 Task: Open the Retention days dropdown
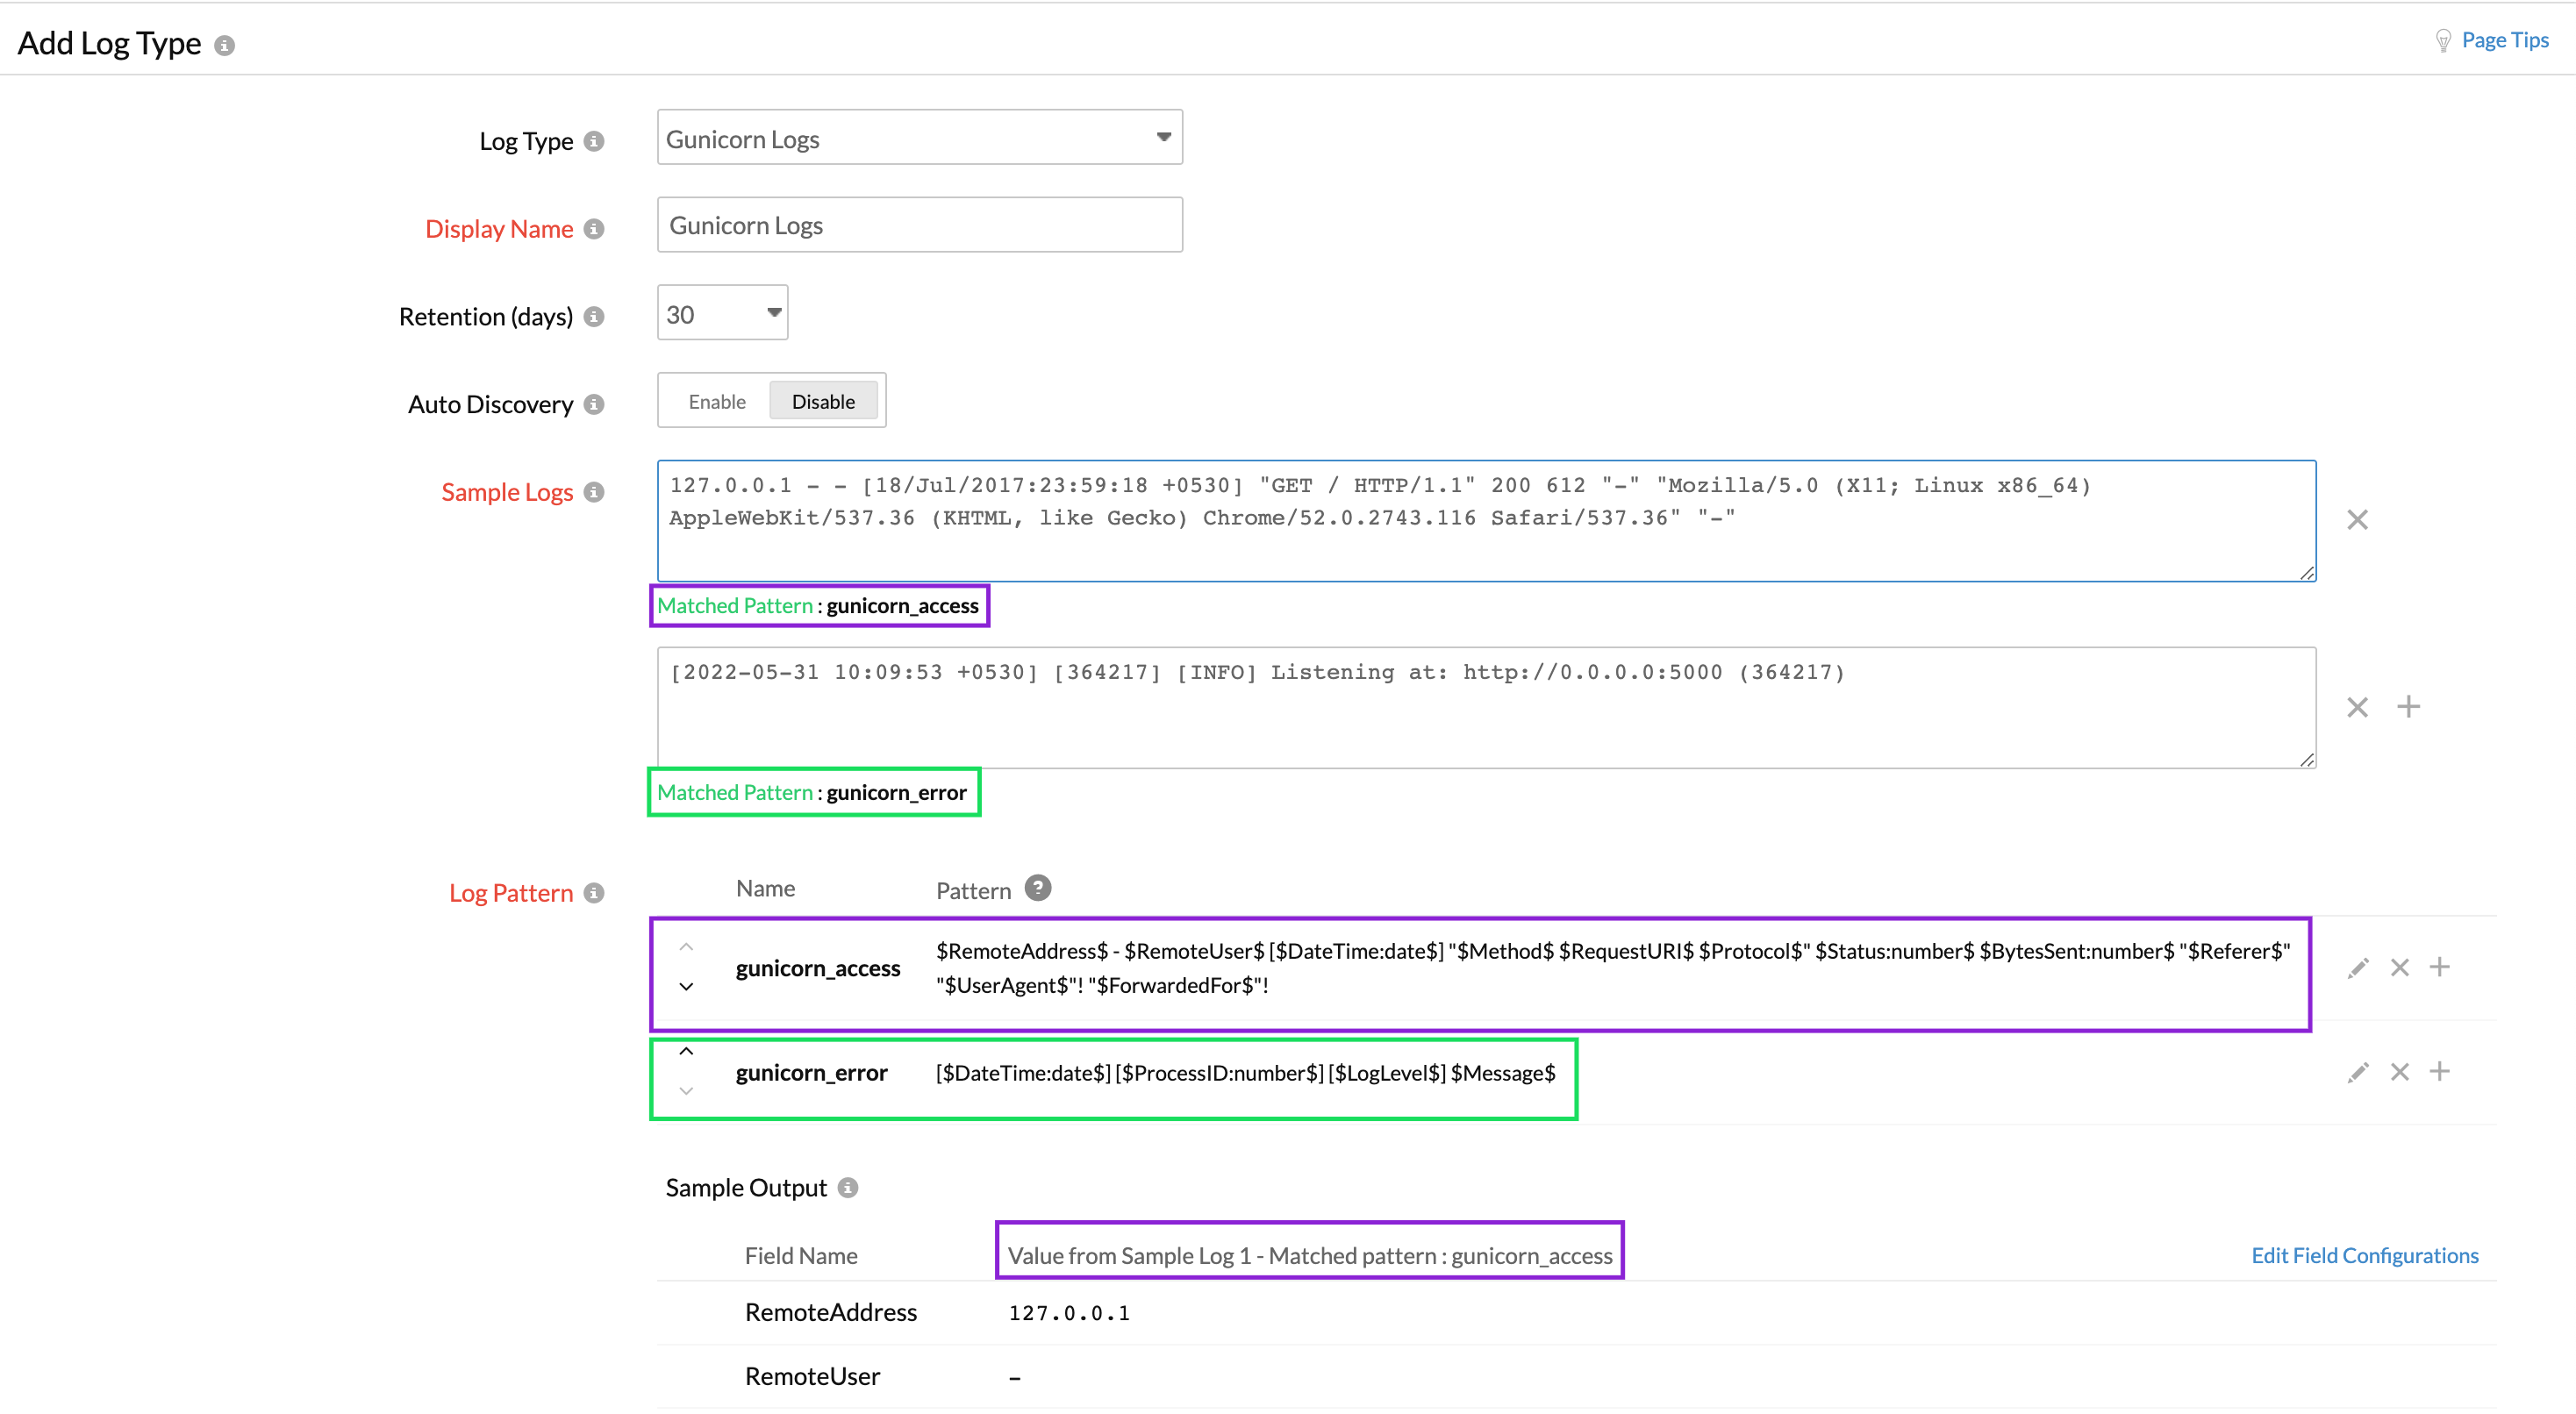click(721, 313)
